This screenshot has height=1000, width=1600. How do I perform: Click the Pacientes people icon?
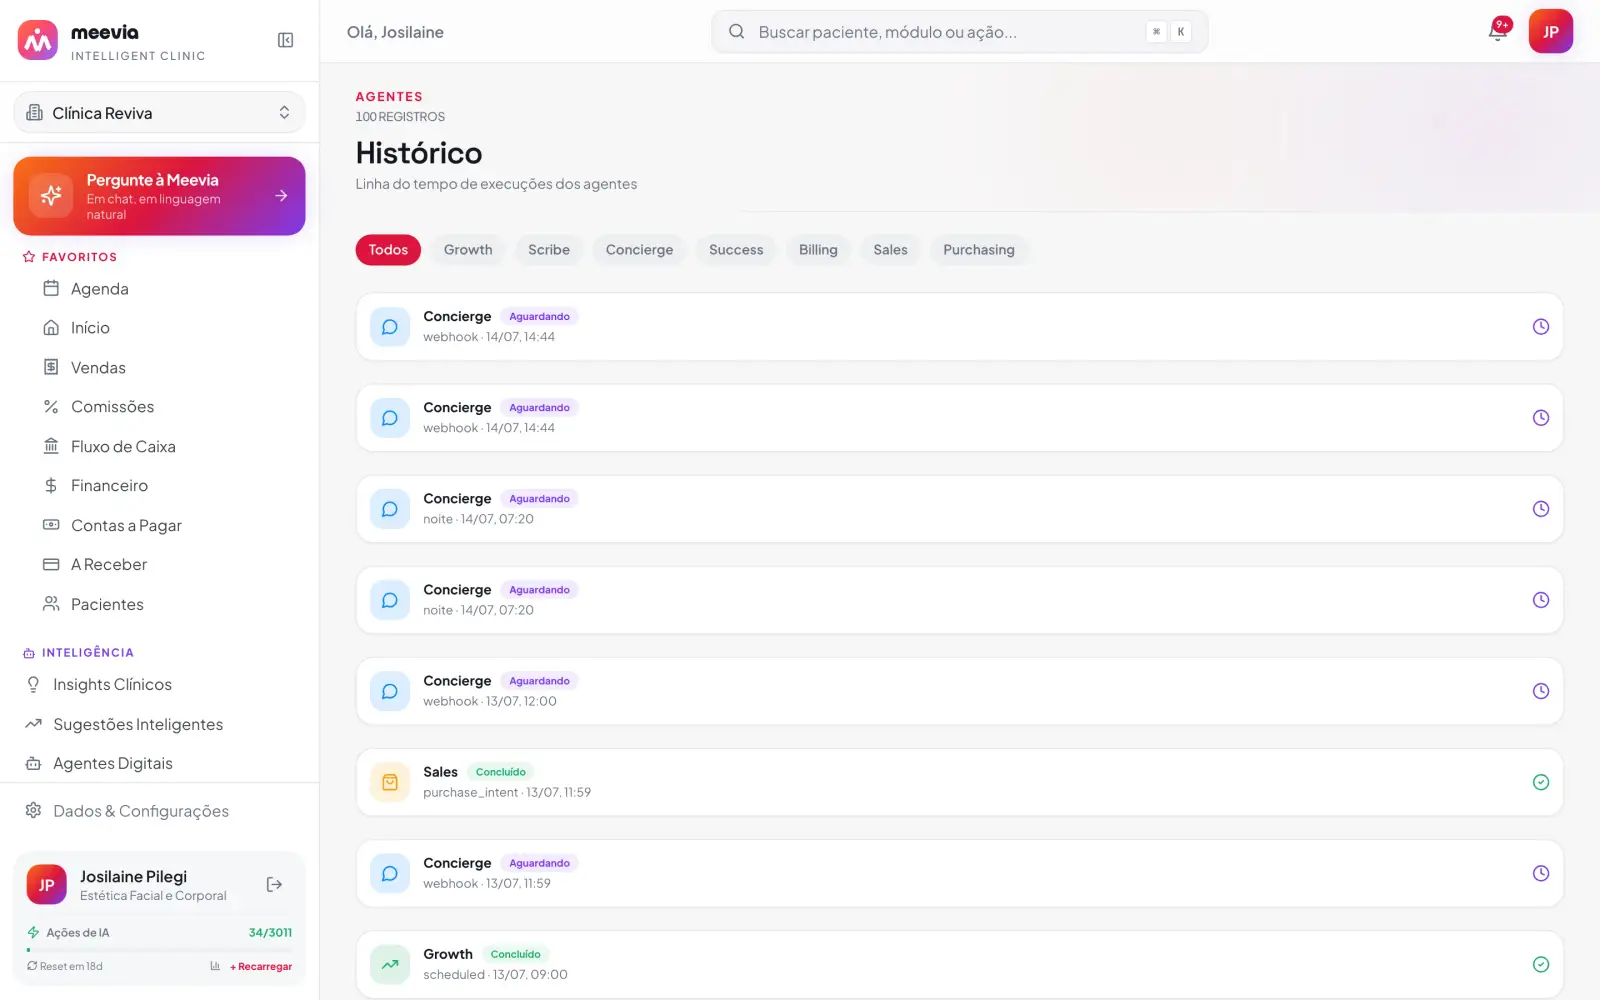pyautogui.click(x=51, y=604)
